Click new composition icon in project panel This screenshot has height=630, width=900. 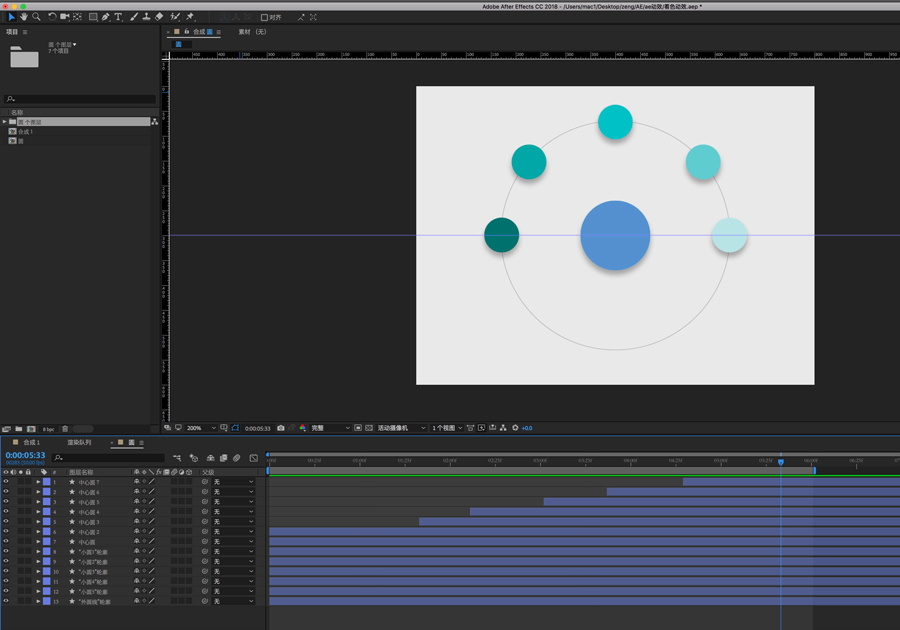pyautogui.click(x=31, y=429)
